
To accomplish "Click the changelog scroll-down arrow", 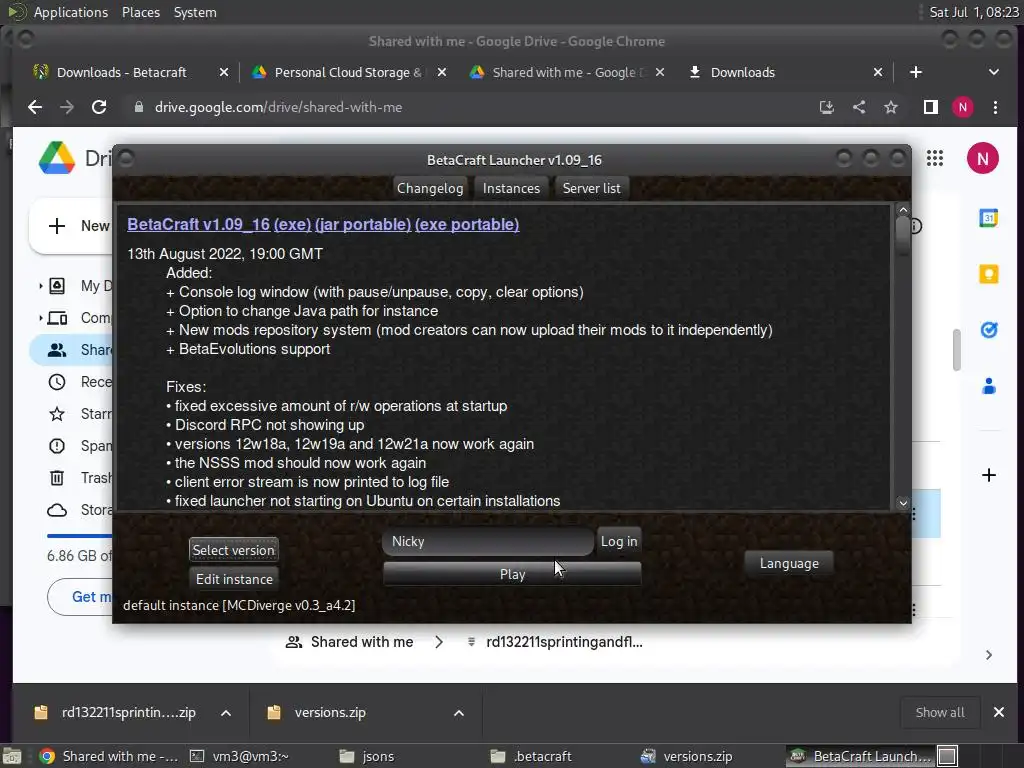I will click(x=903, y=502).
